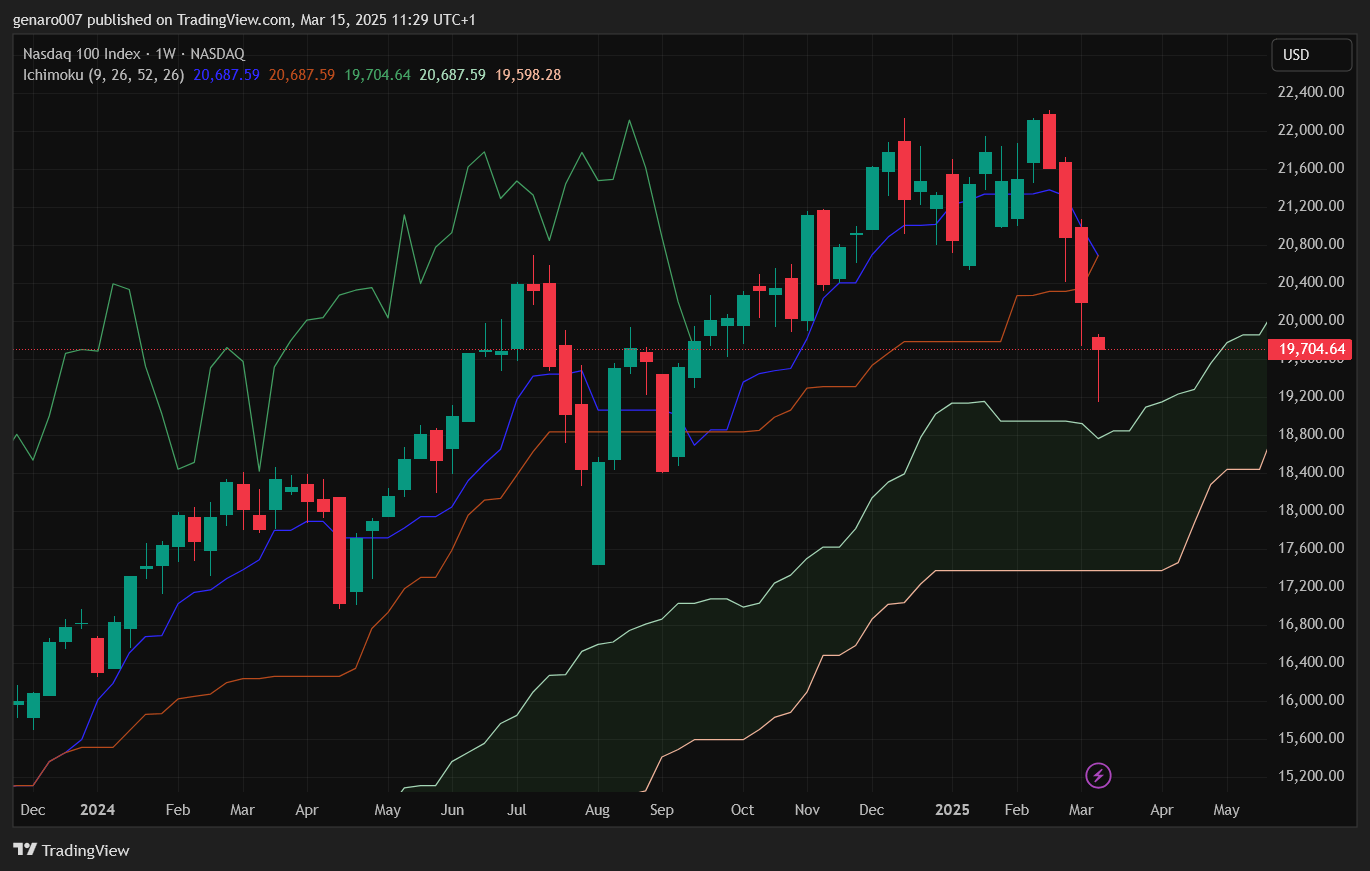Click the Nov label on time axis
This screenshot has width=1370, height=871.
click(807, 810)
